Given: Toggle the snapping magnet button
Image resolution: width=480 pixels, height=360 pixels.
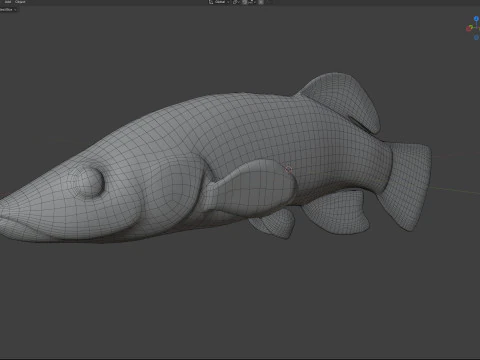Looking at the screenshot, I should (x=245, y=2).
